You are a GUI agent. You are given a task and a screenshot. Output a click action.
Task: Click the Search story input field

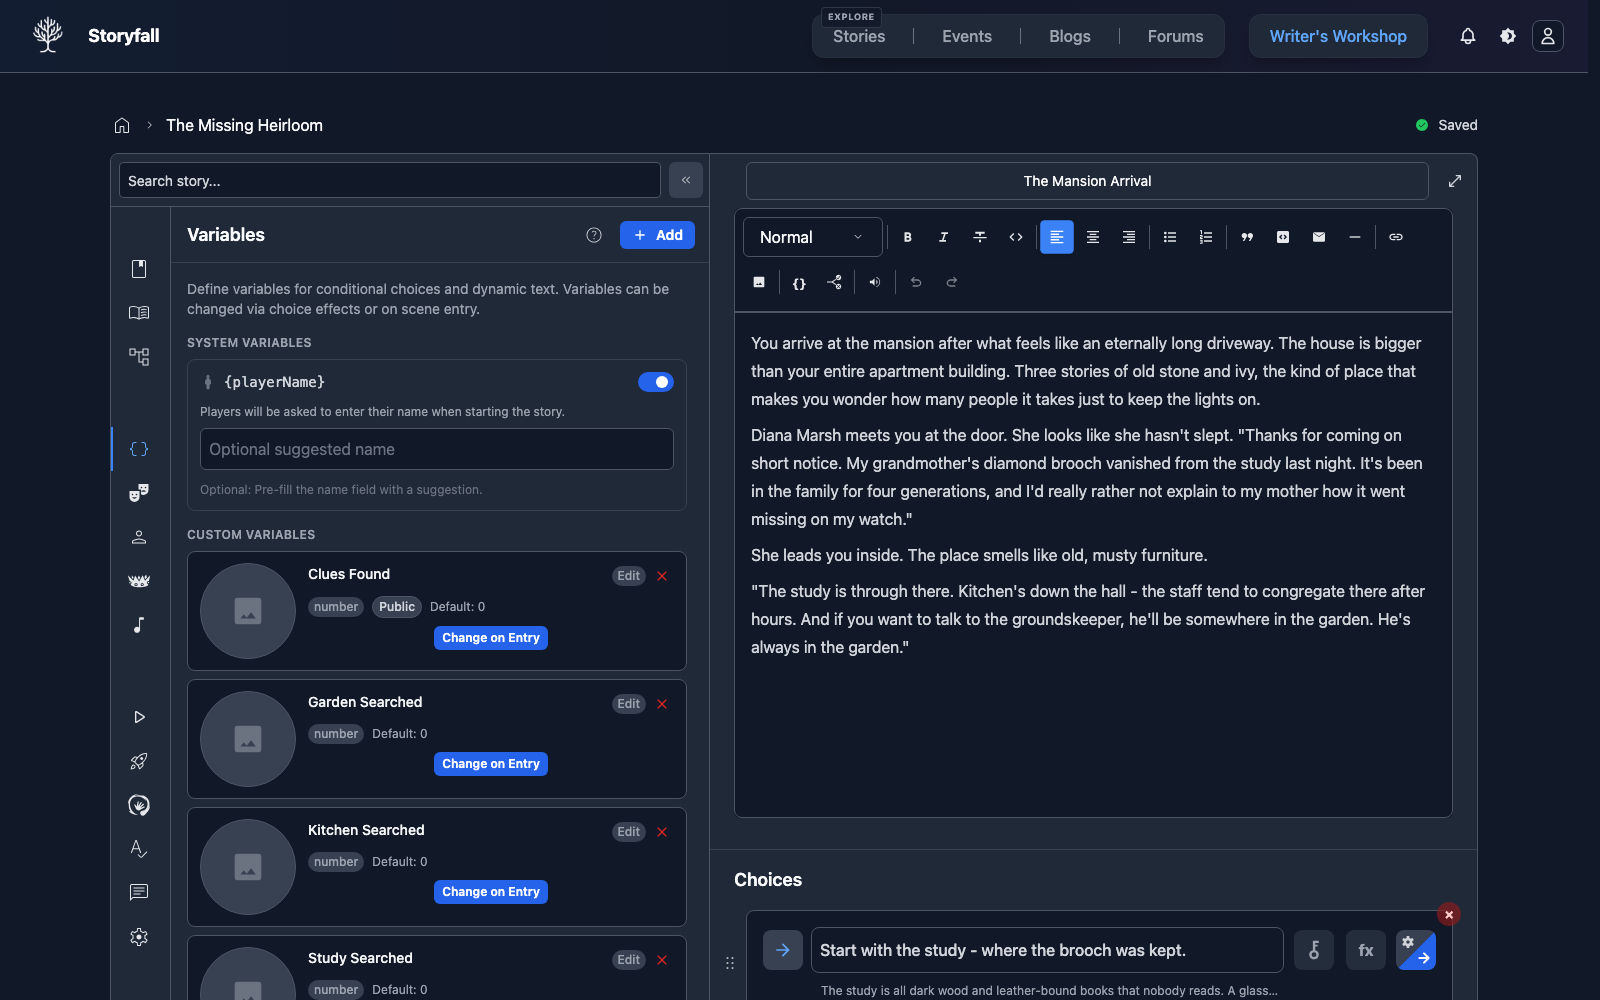pos(388,180)
